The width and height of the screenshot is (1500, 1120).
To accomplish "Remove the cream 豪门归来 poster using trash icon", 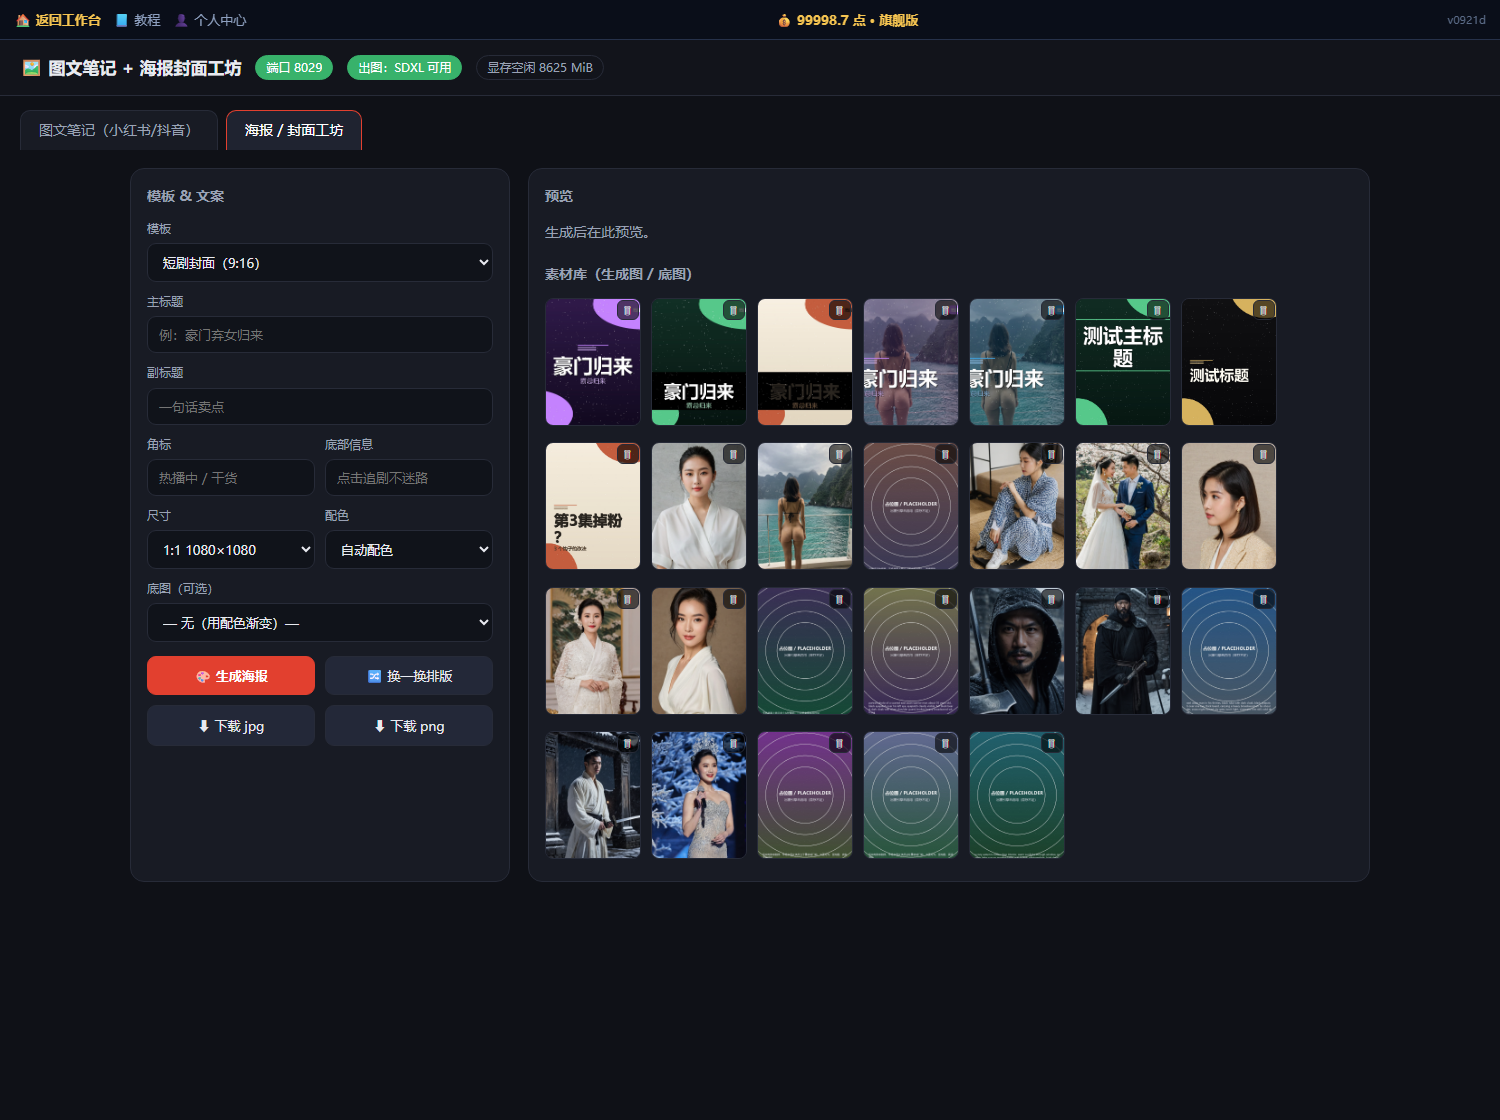I will (x=839, y=311).
